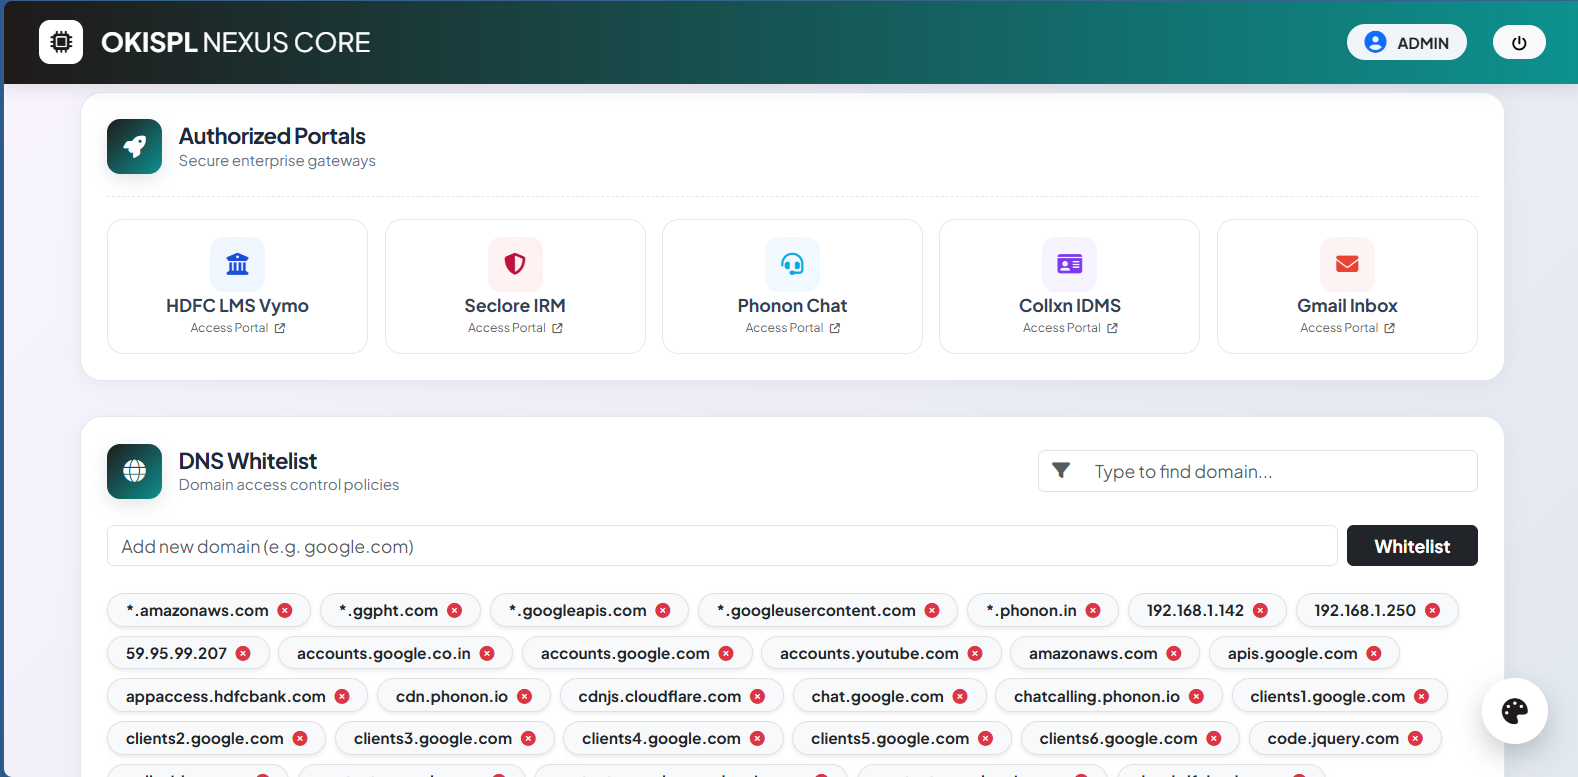Open the Access Portal link under Gmail Inbox
The width and height of the screenshot is (1578, 777).
[1347, 328]
